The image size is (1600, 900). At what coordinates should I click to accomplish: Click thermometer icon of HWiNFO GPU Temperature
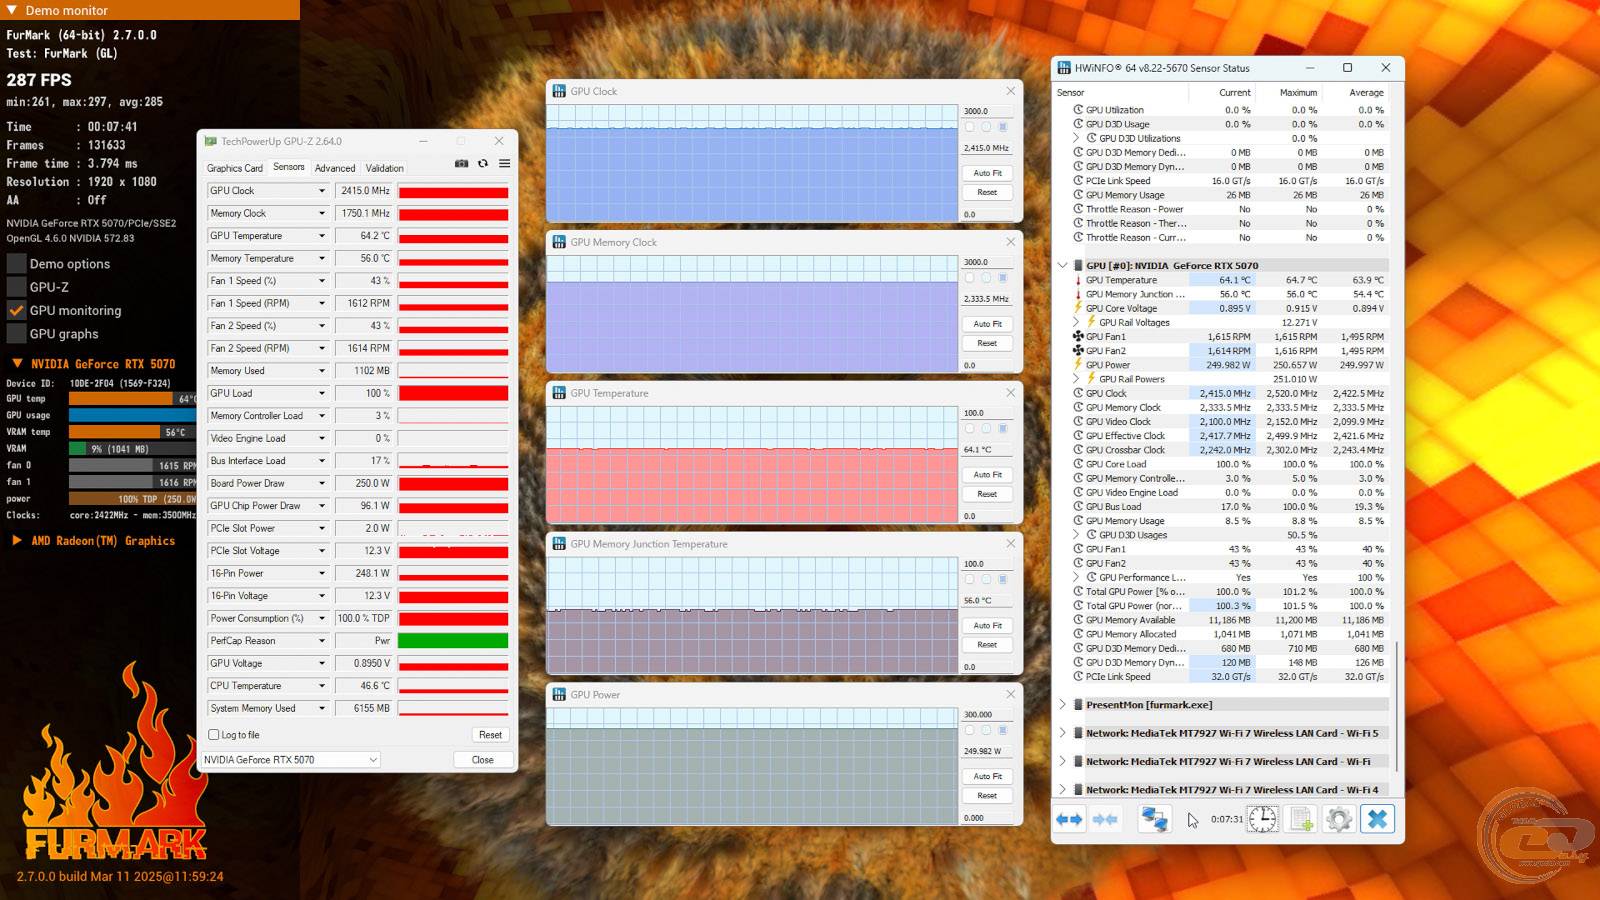click(x=1078, y=280)
